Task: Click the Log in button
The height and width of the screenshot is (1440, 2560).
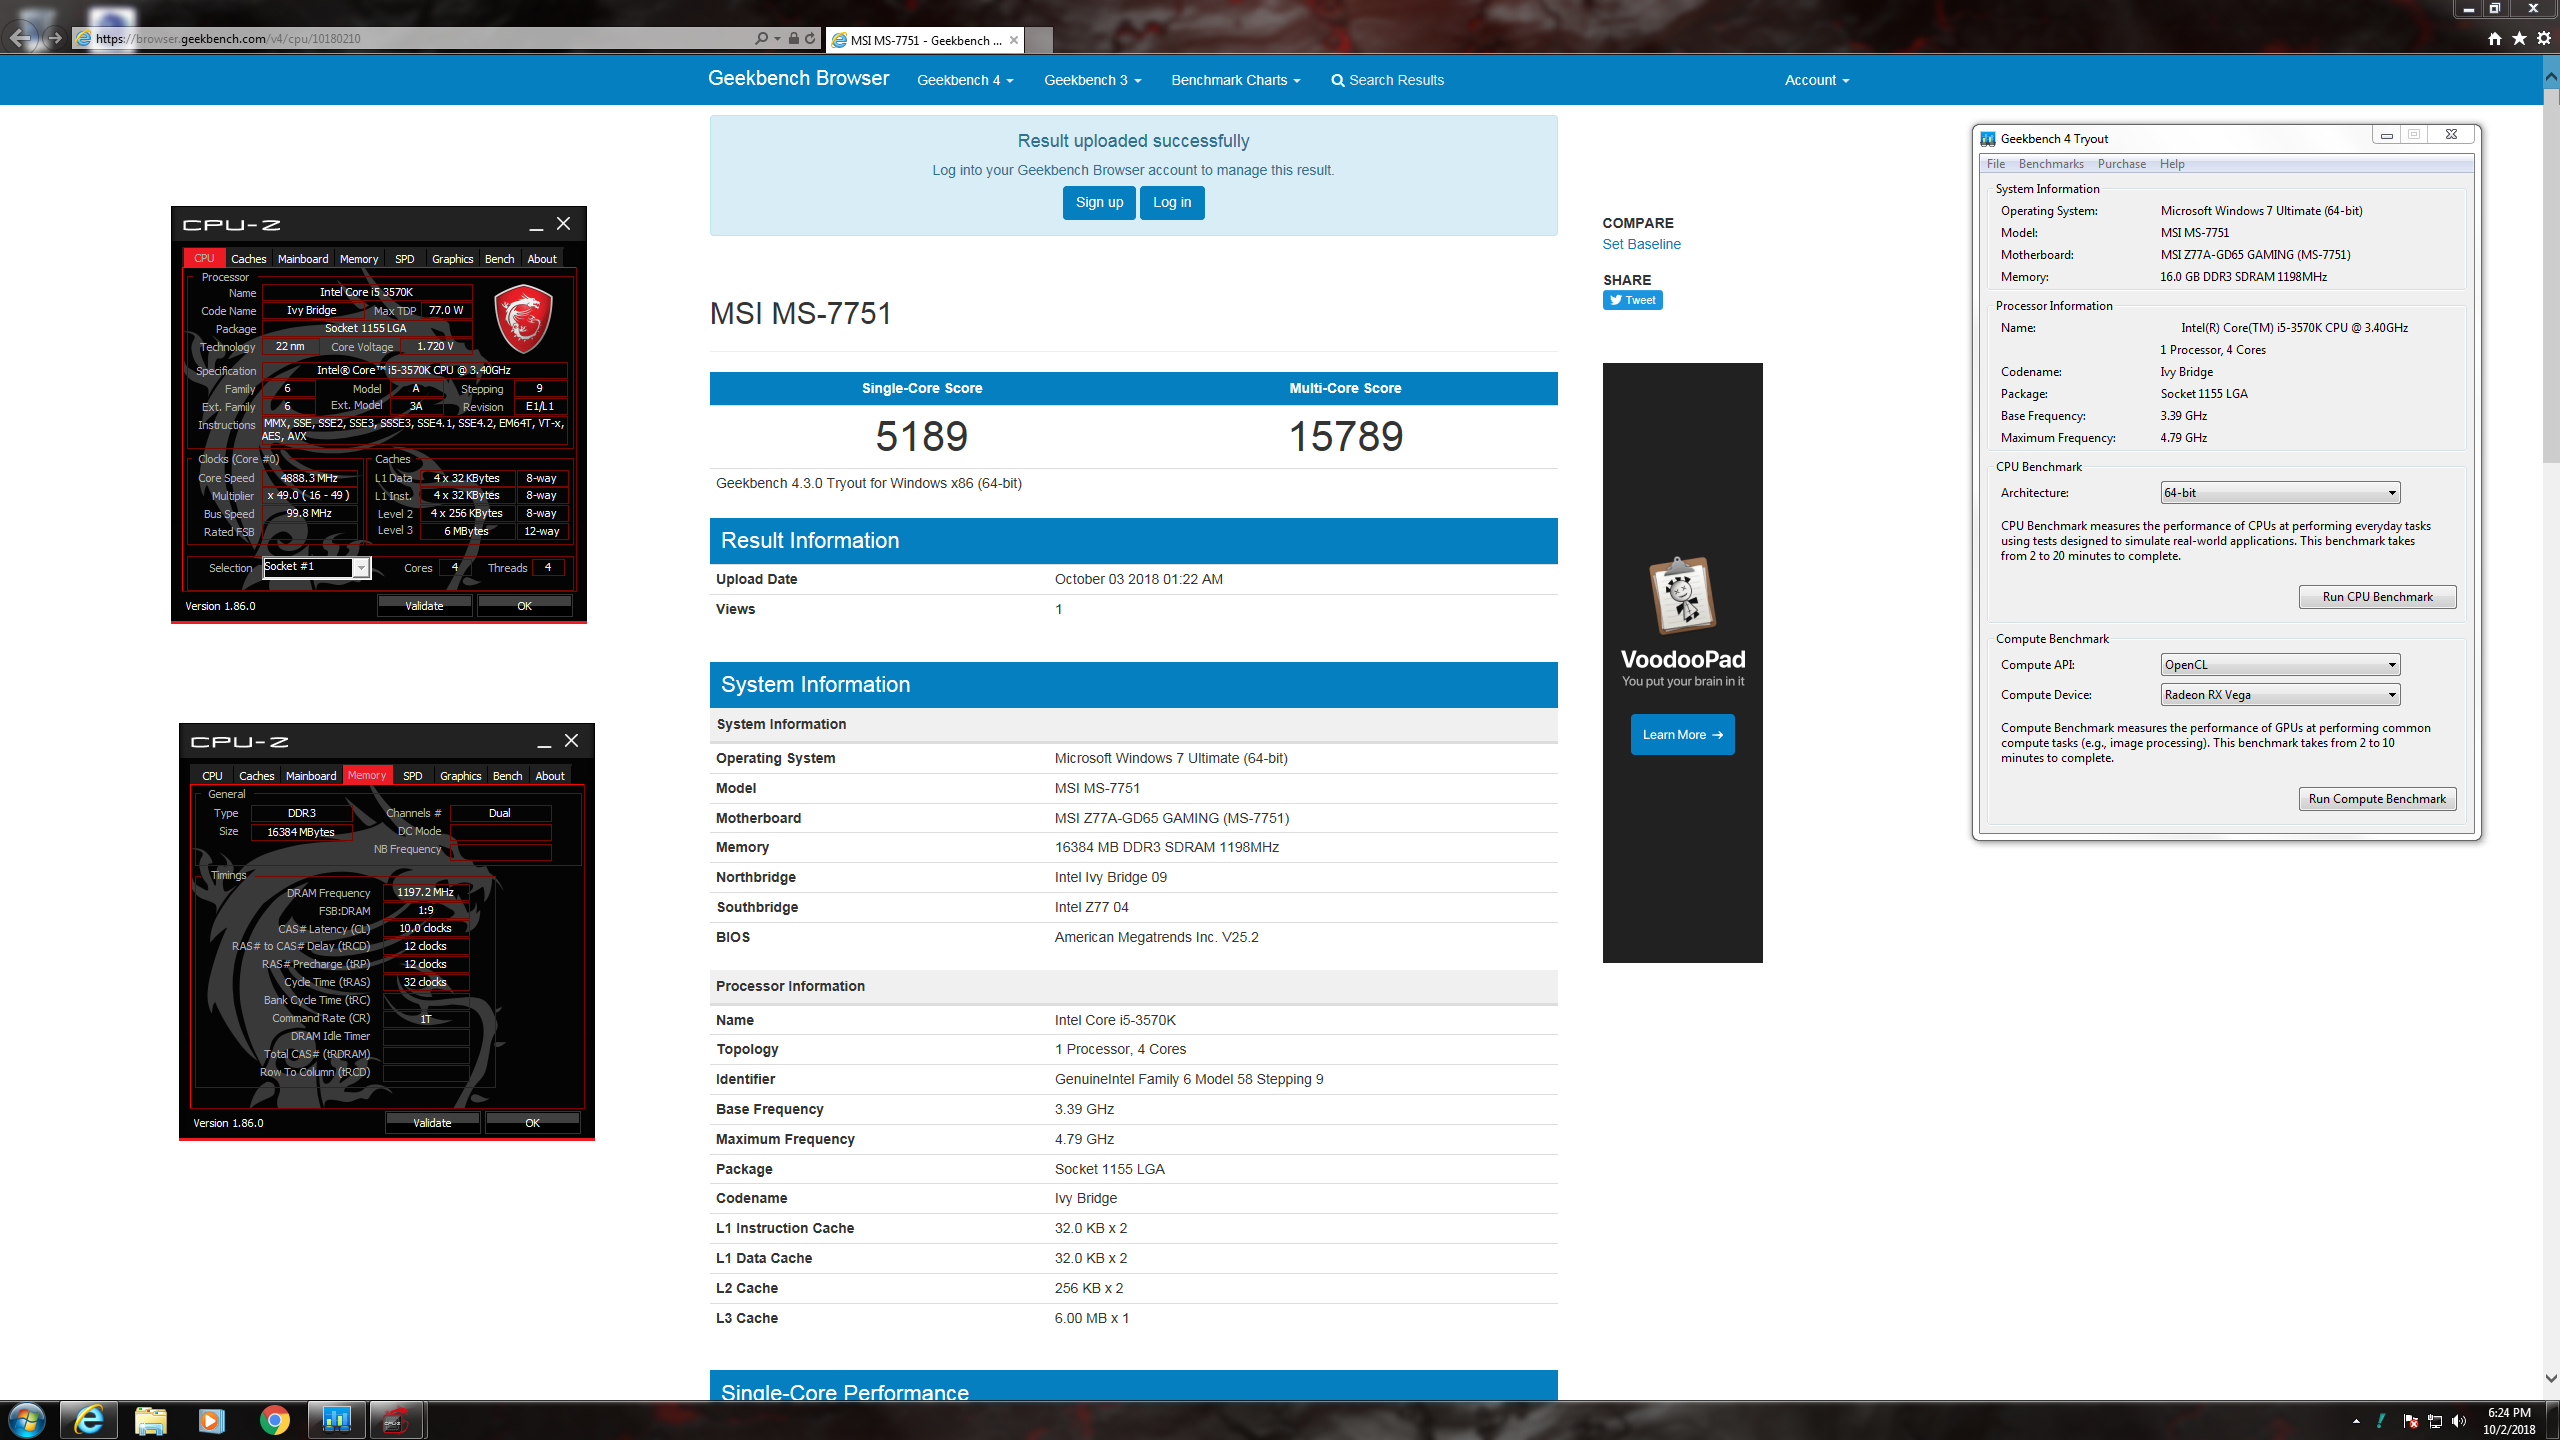Action: point(1172,202)
